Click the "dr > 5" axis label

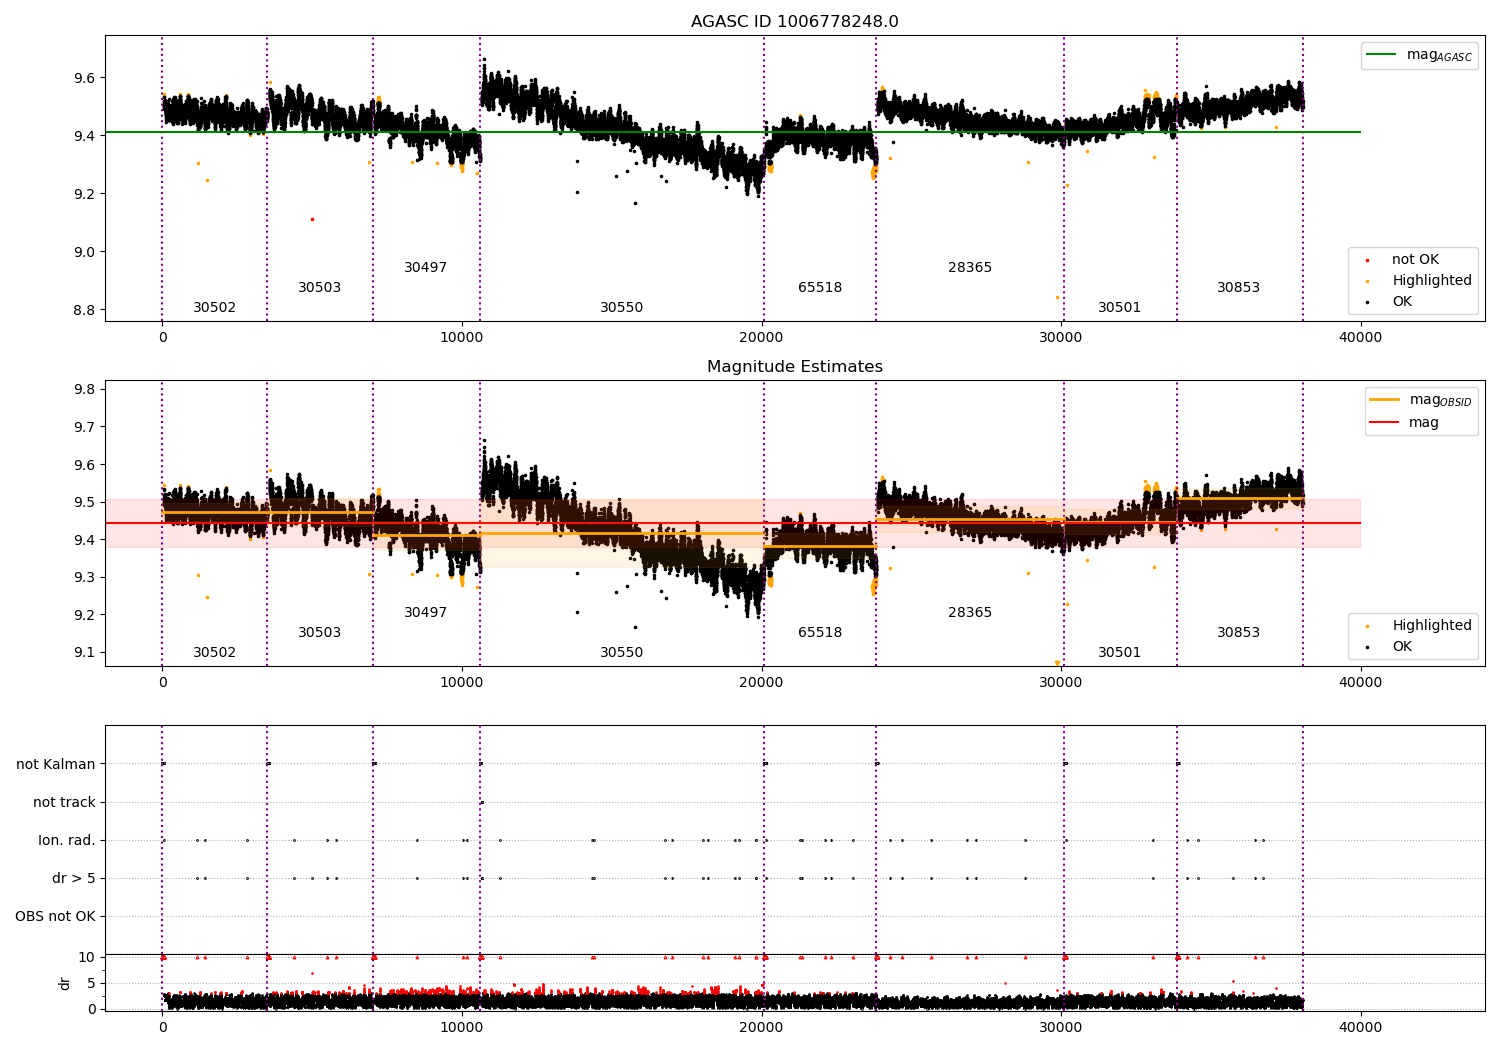click(74, 879)
